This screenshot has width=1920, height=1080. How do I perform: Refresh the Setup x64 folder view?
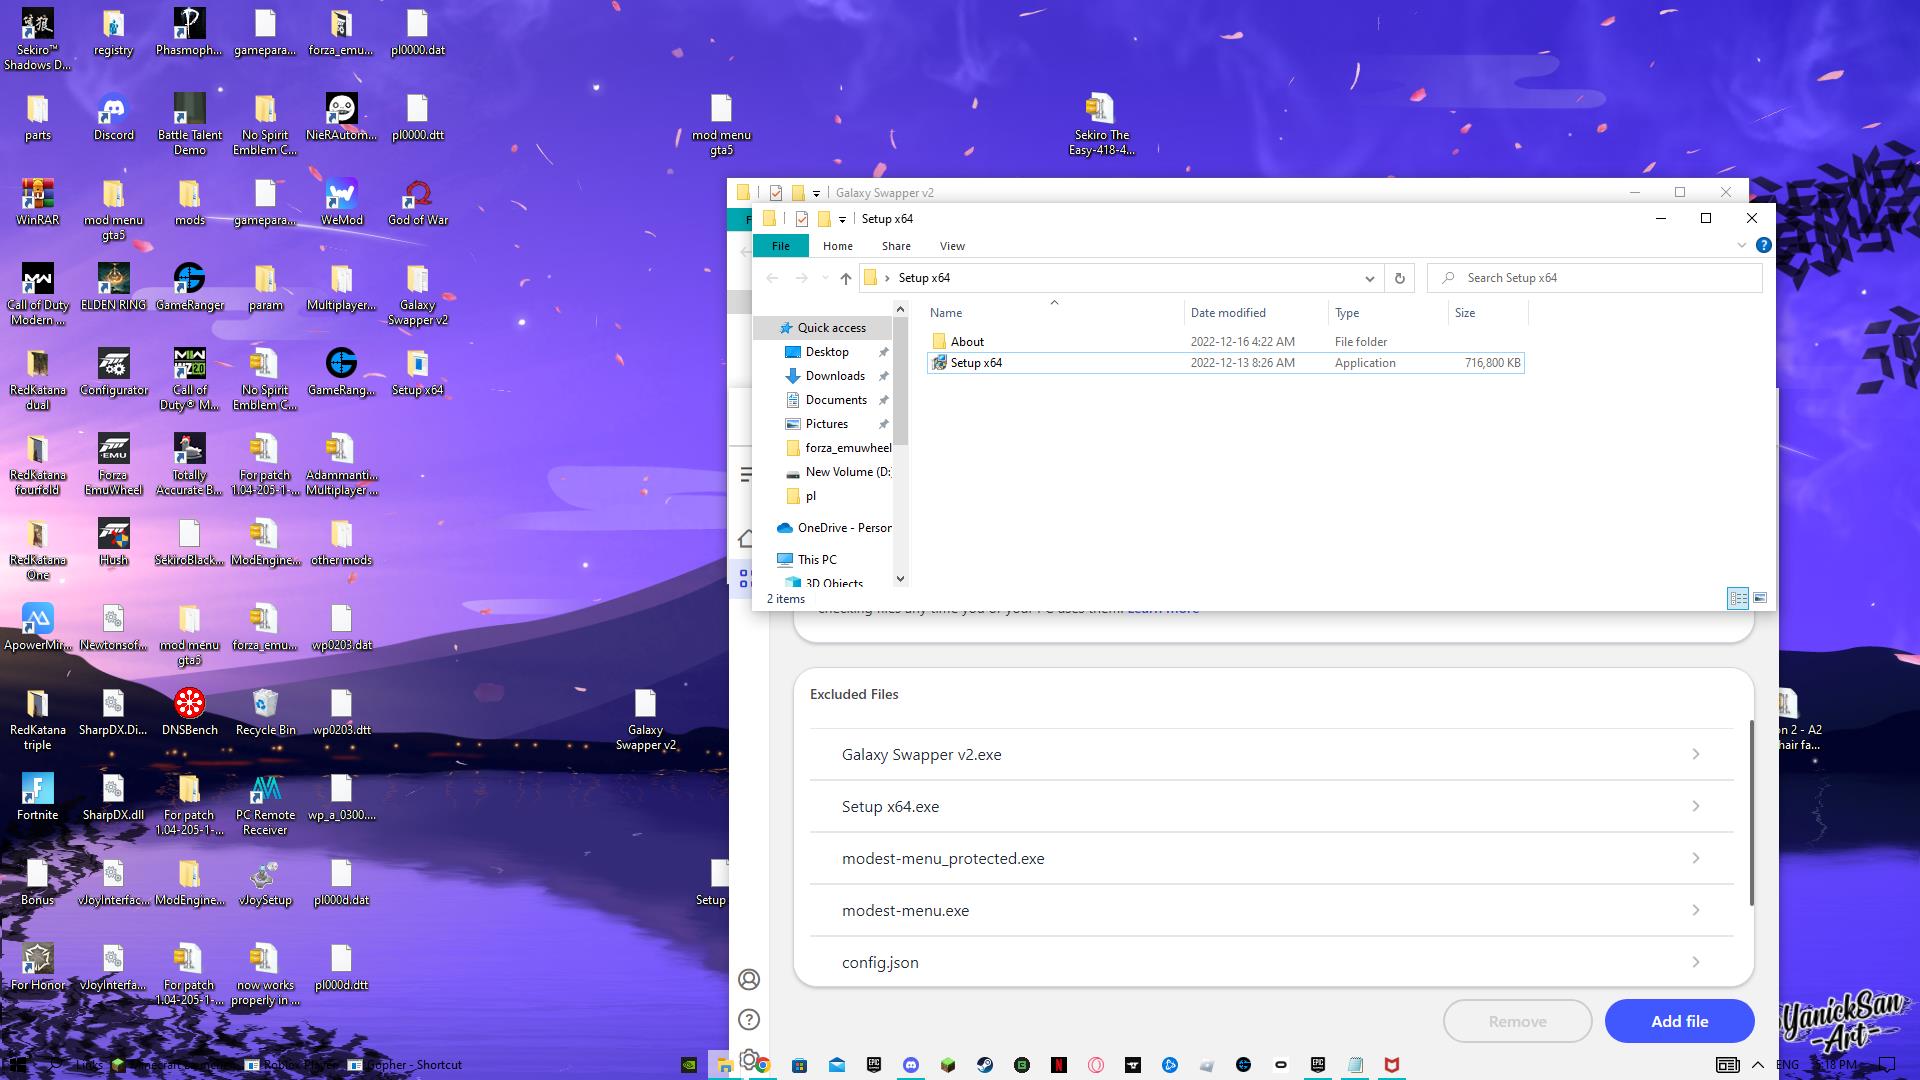click(x=1399, y=278)
